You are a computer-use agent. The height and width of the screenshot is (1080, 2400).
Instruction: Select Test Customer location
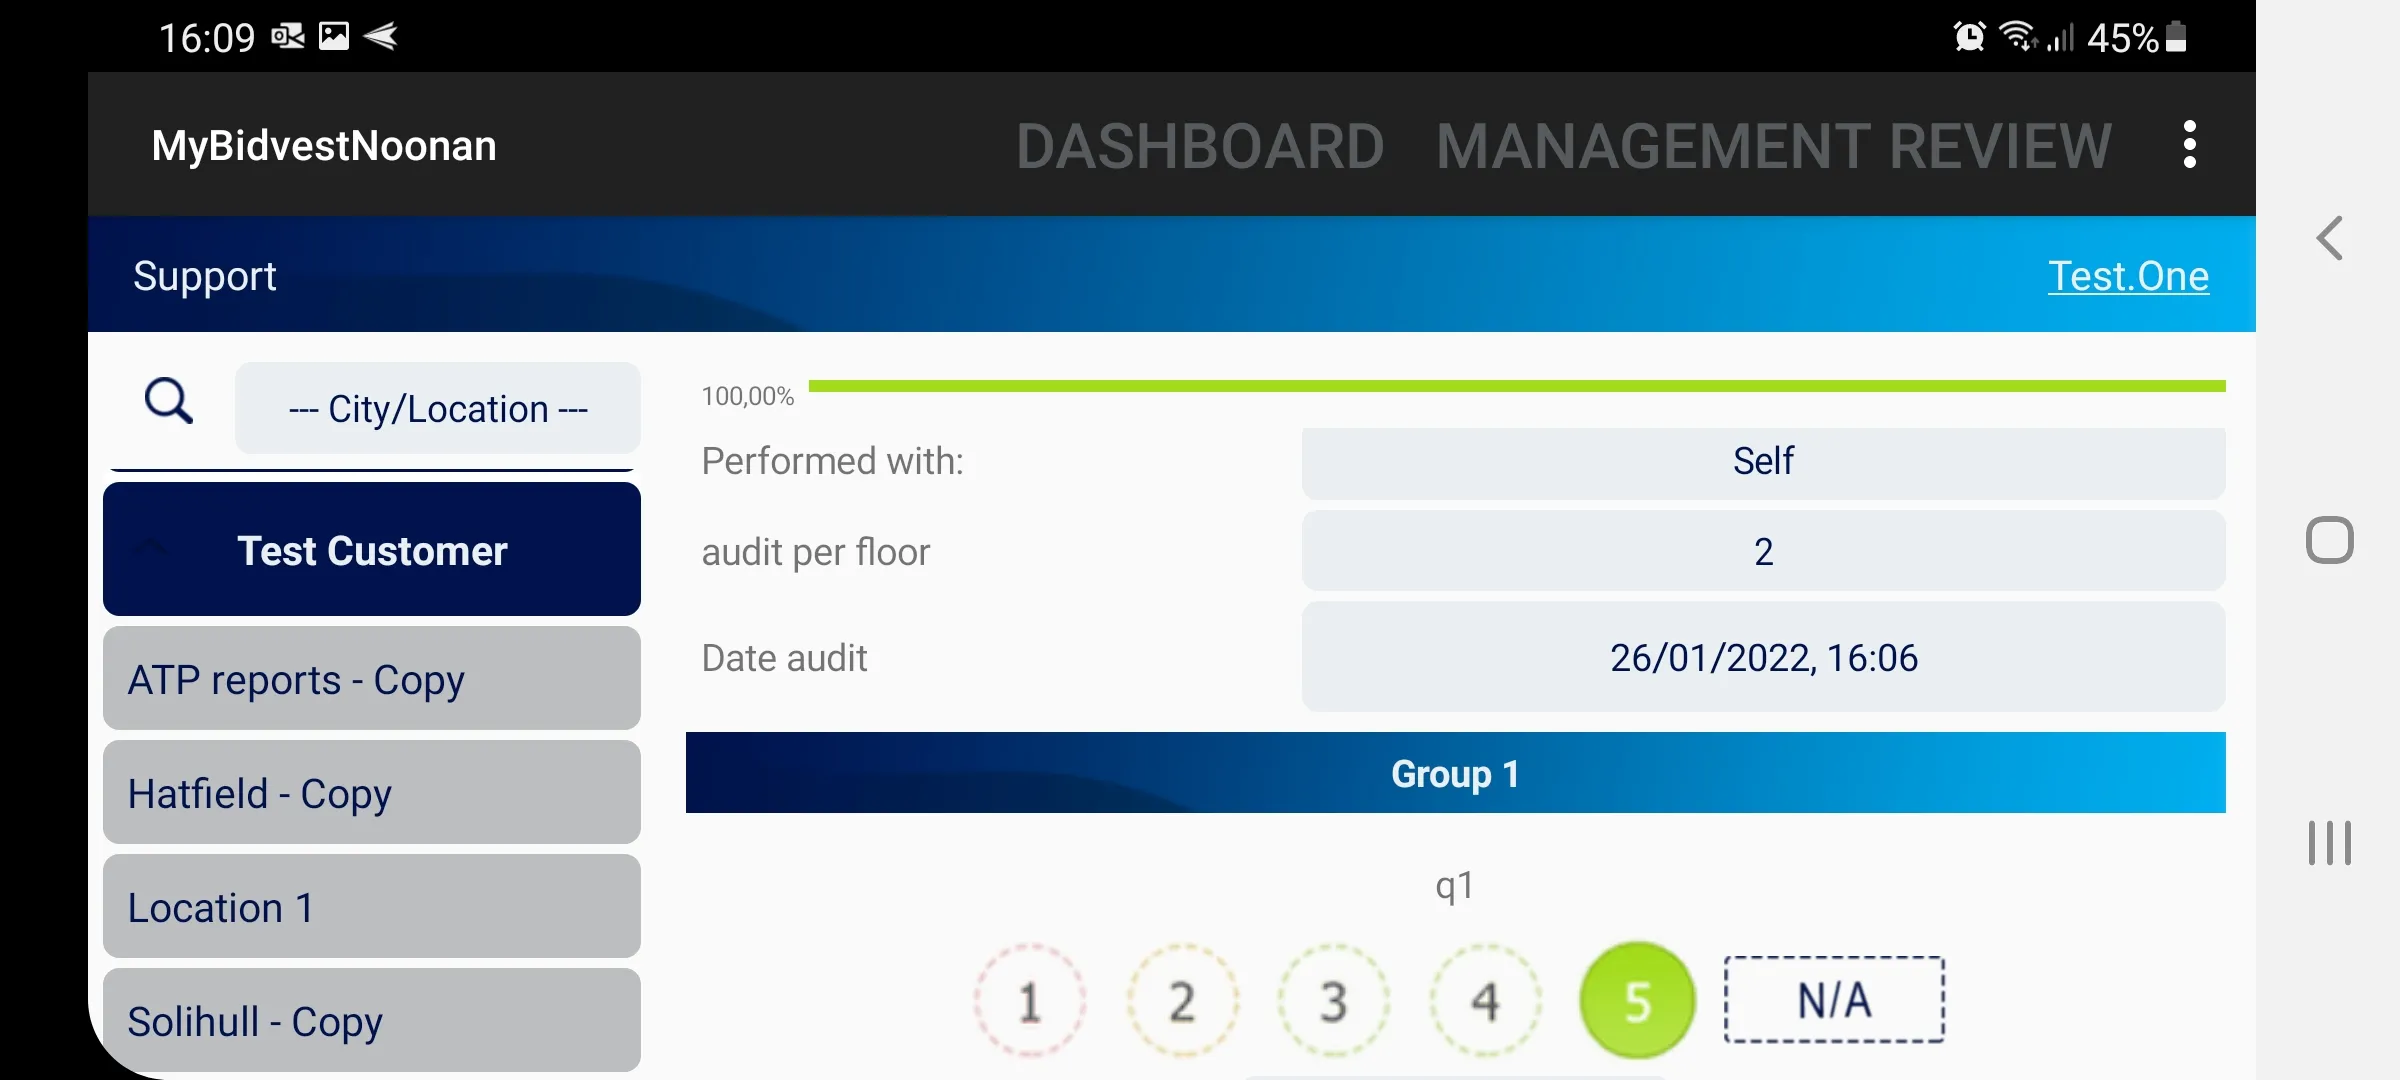(373, 549)
